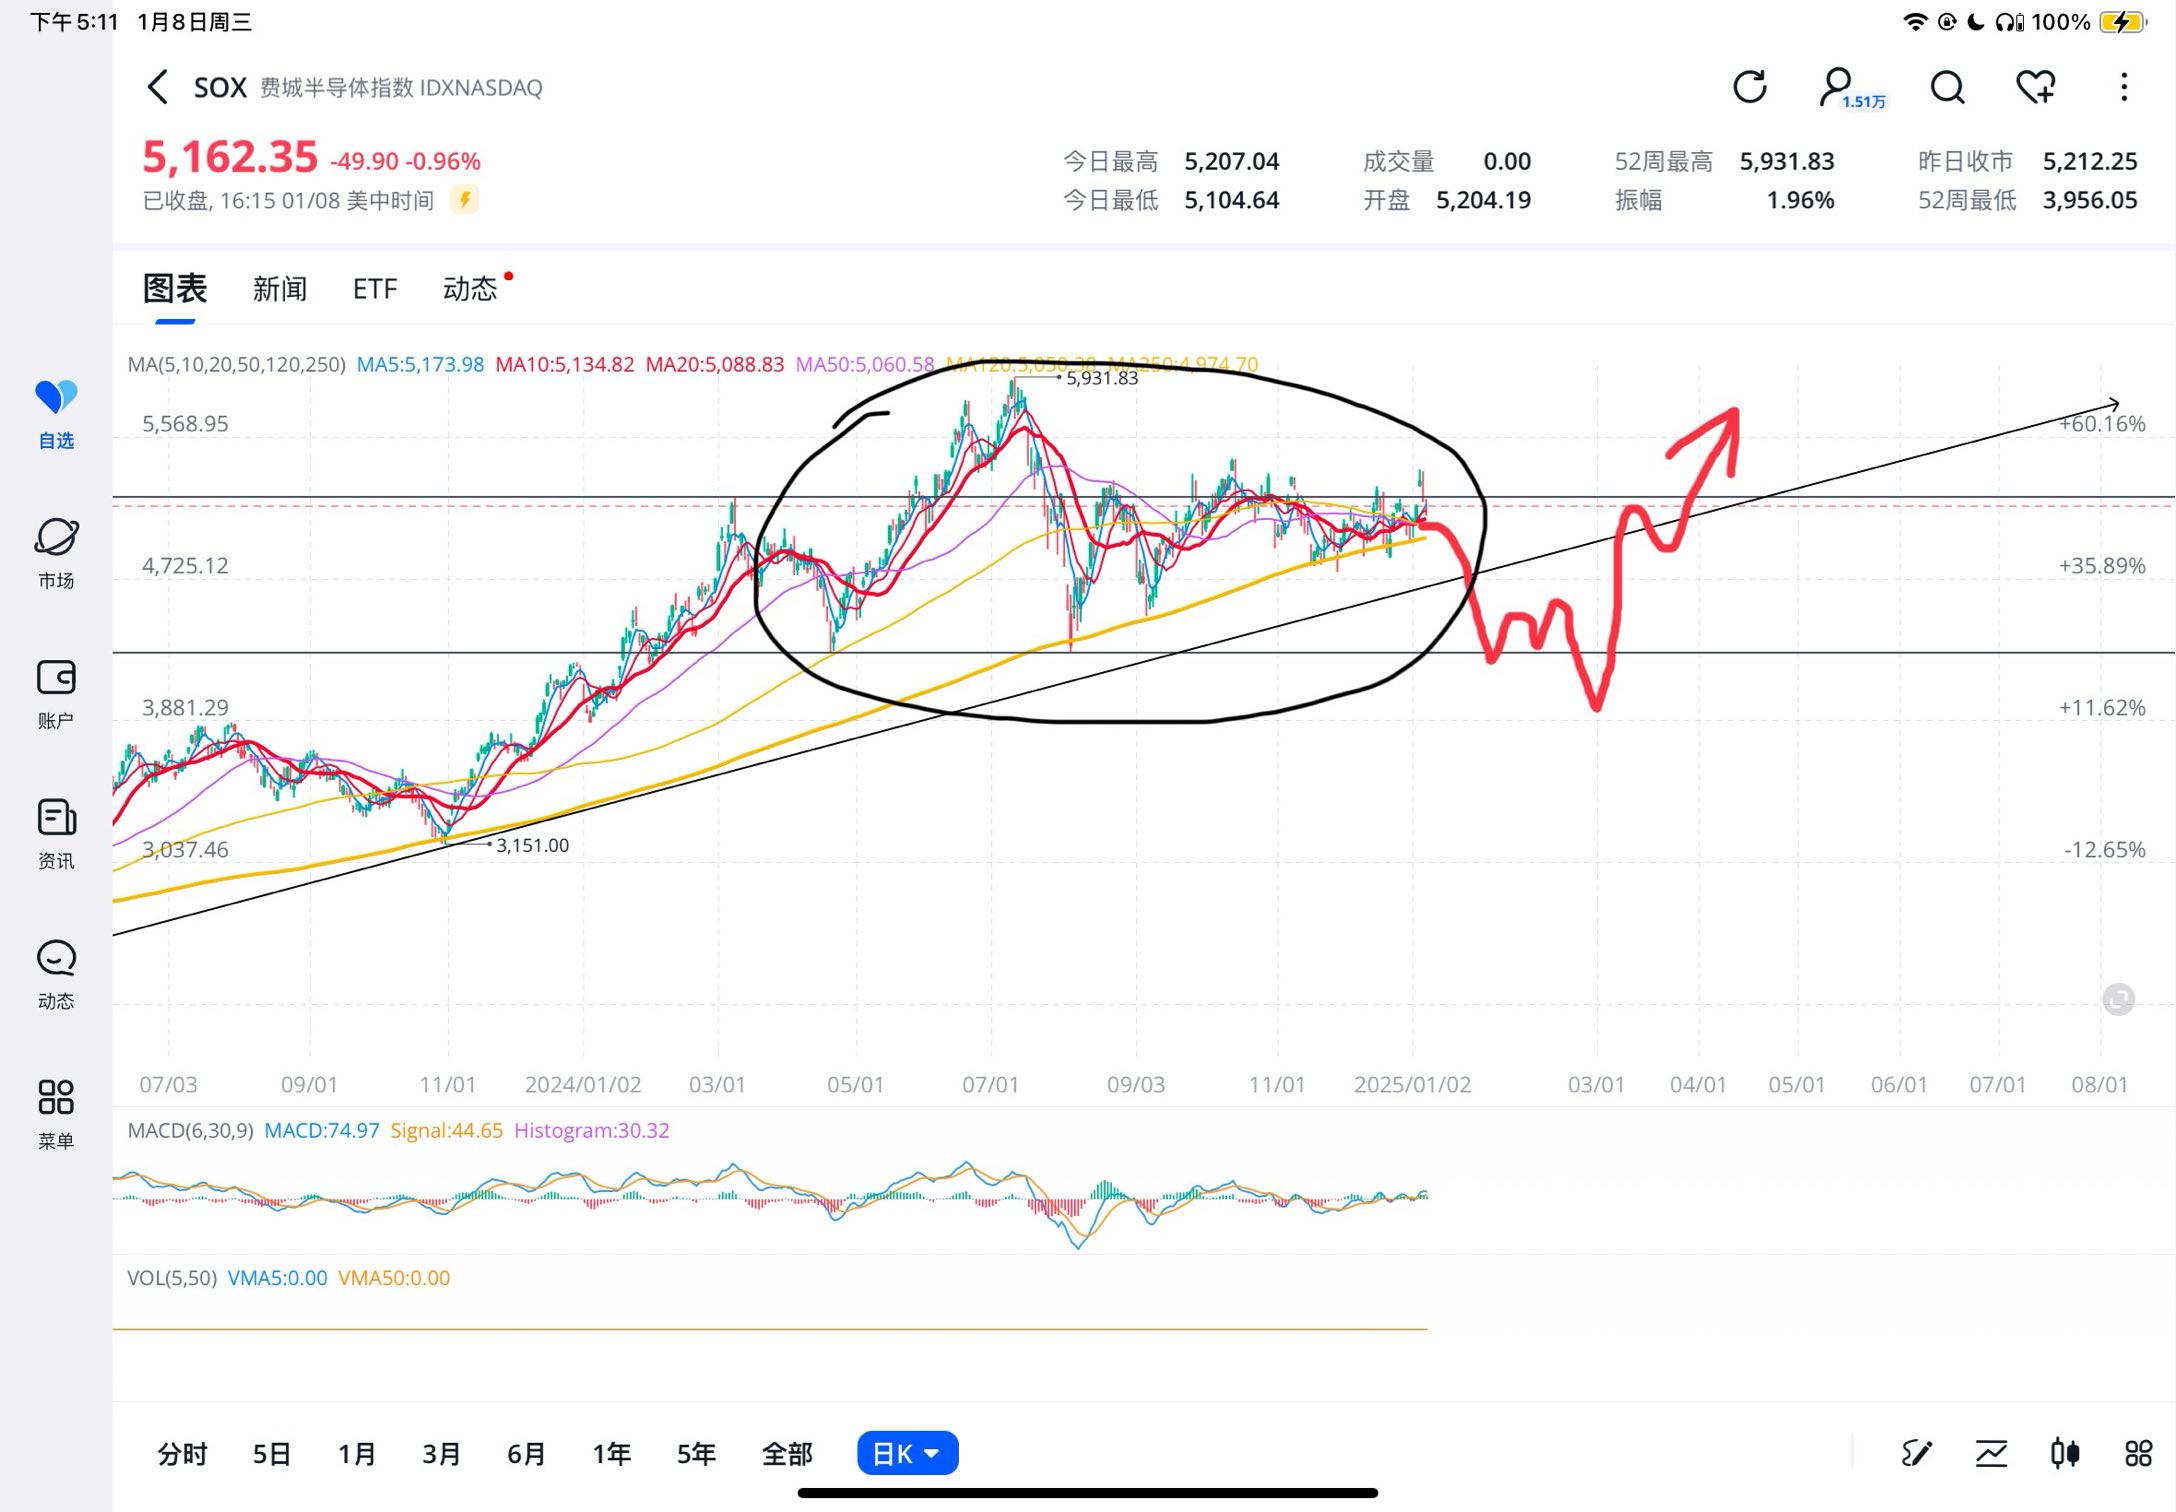The height and width of the screenshot is (1512, 2176).
Task: Select the 全部 timeframe
Action: pyautogui.click(x=787, y=1453)
